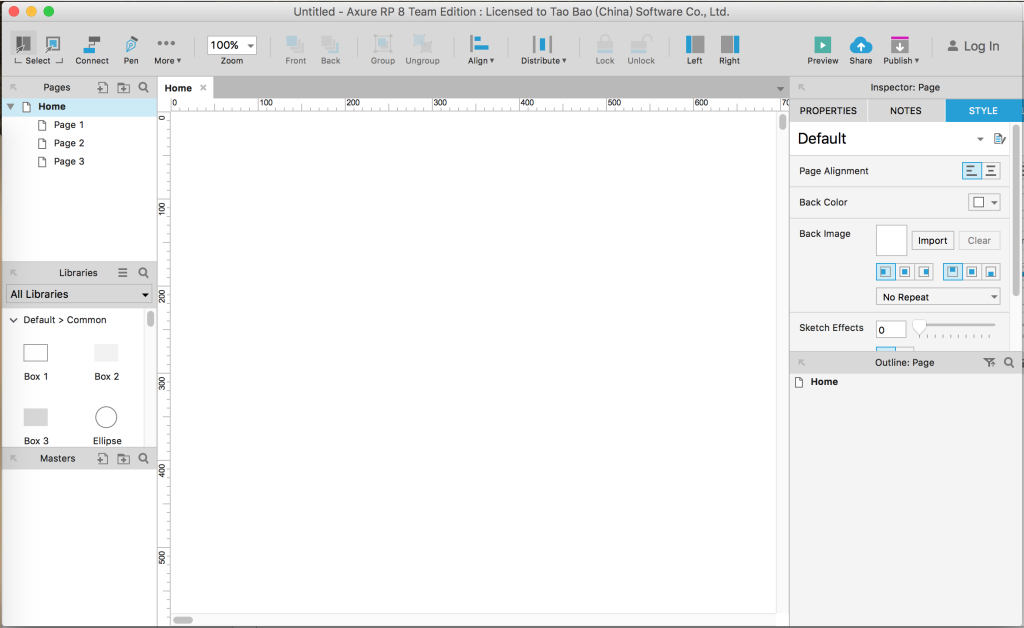Add a new folder in Masters panel

click(123, 458)
